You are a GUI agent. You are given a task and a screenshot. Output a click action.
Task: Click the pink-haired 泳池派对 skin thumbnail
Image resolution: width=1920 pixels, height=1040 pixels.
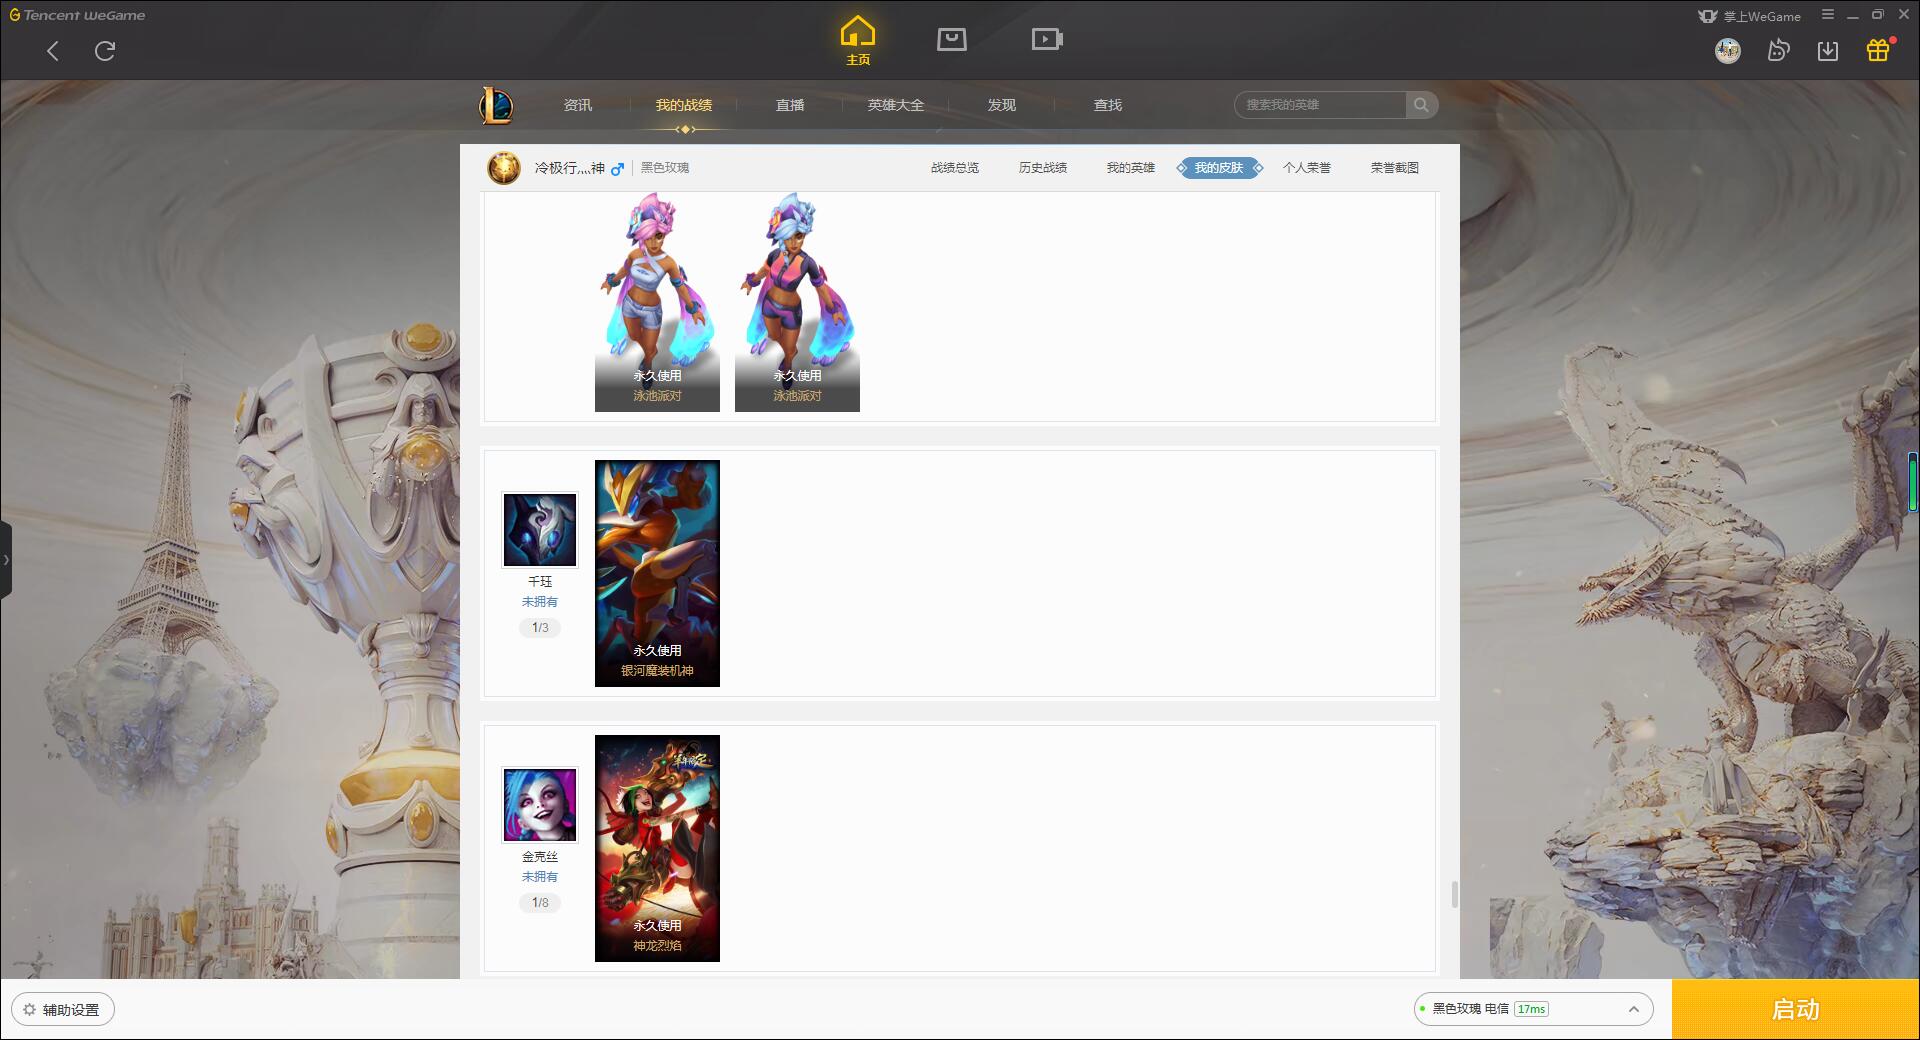[657, 302]
